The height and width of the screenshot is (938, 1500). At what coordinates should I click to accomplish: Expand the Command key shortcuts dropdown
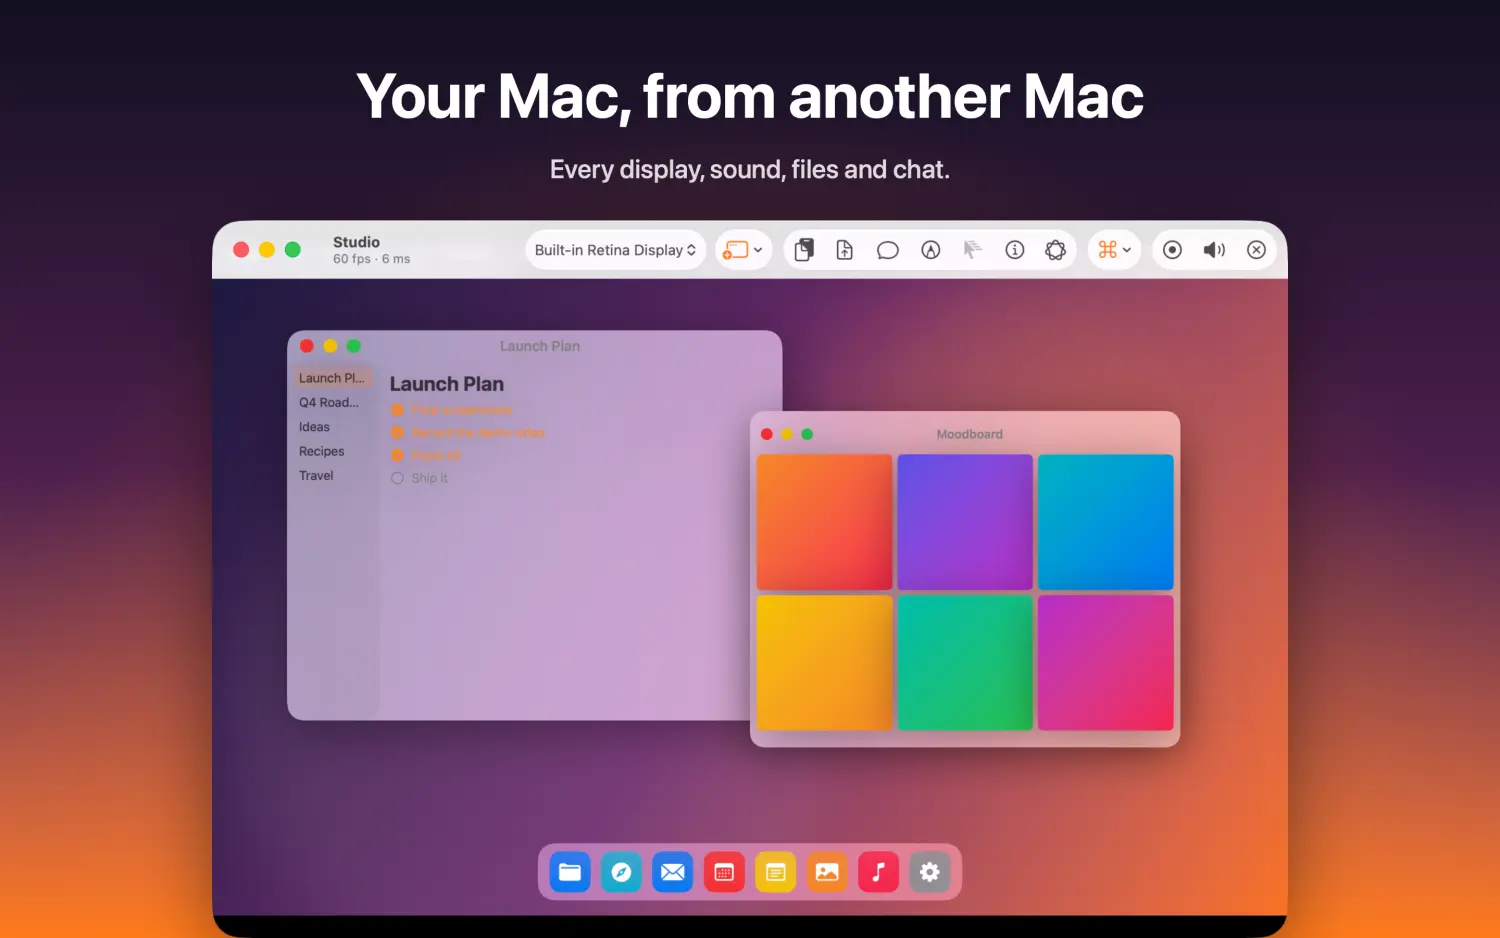[1114, 250]
